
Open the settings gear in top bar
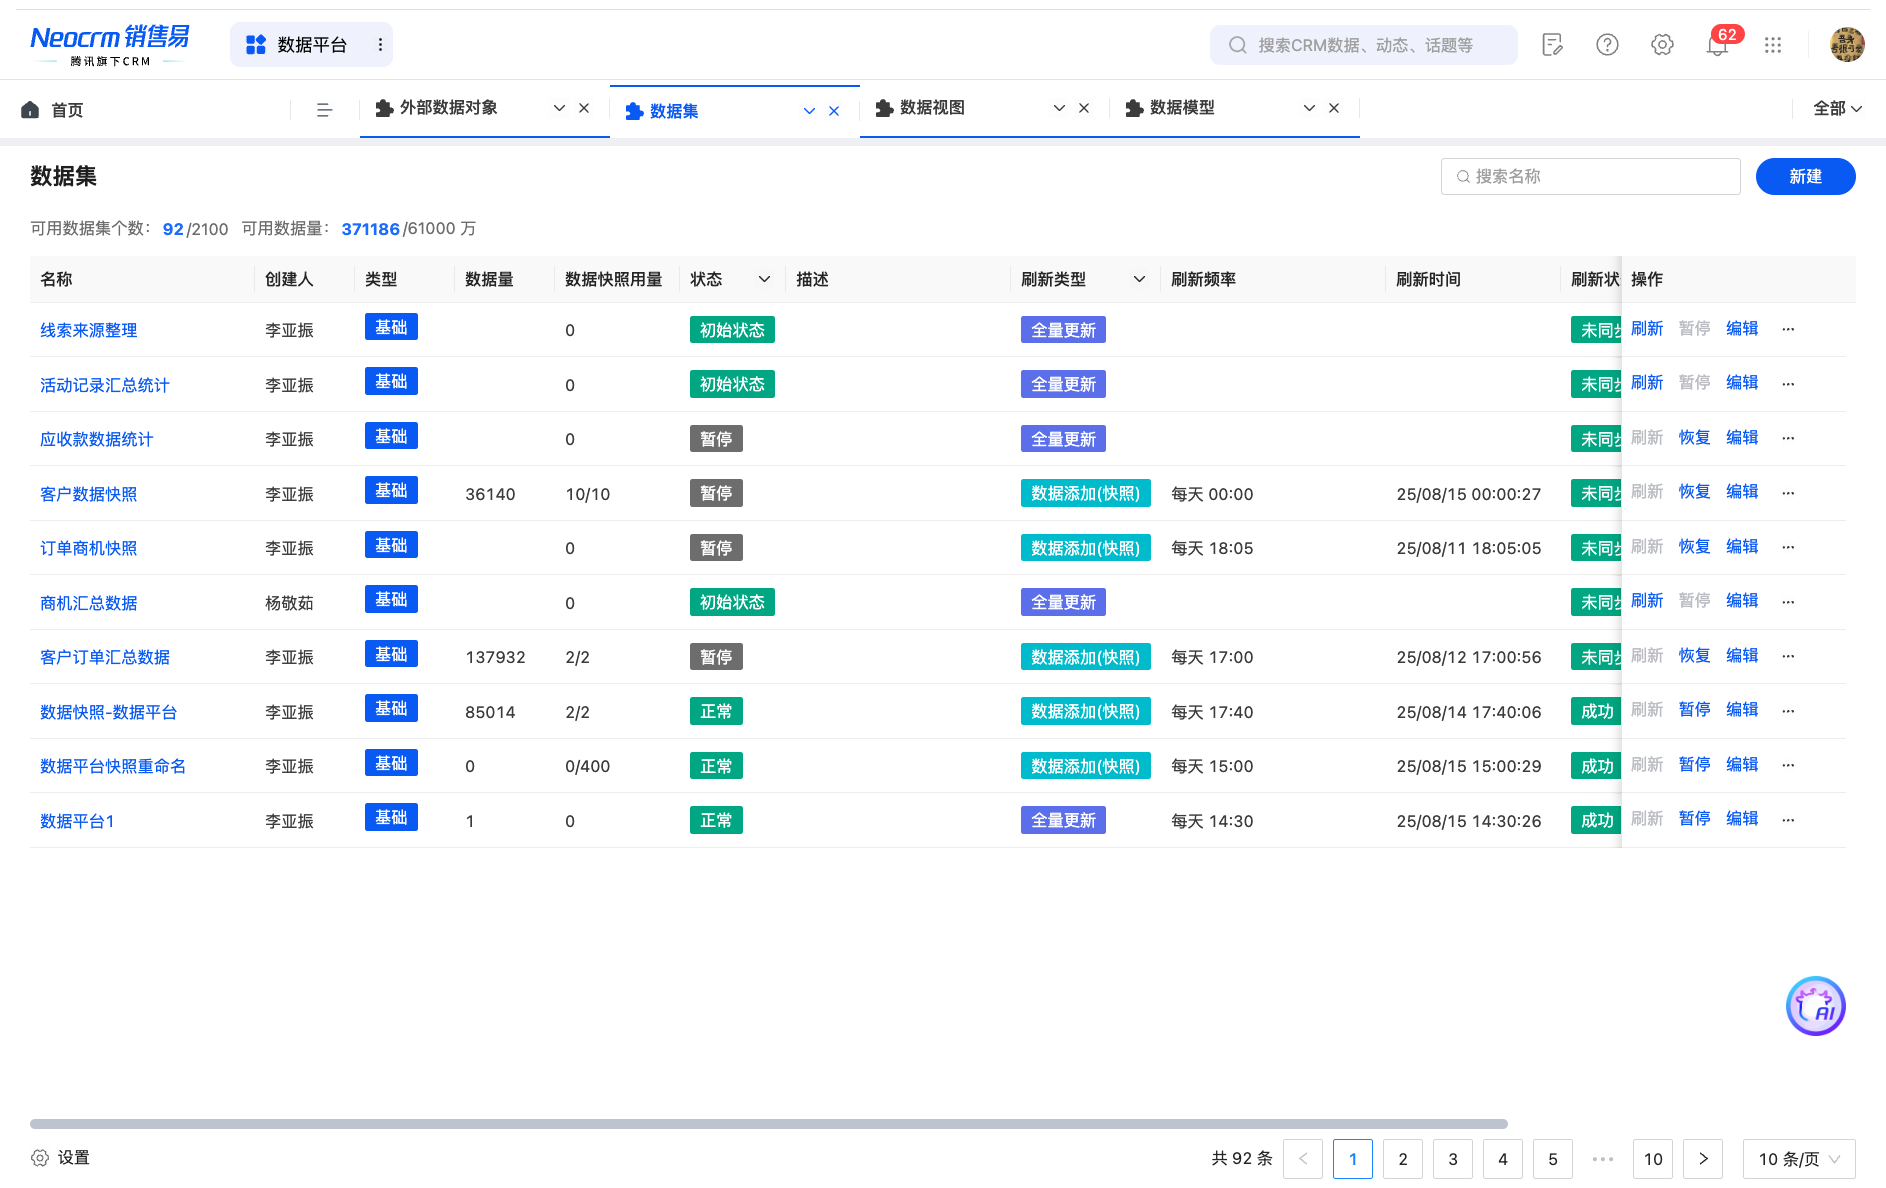(x=1662, y=45)
